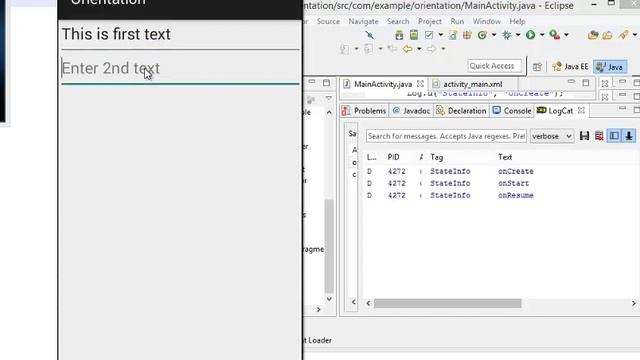Open the External Tools dropdown arrow
Viewport: 640px width, 360px height.
566,35
